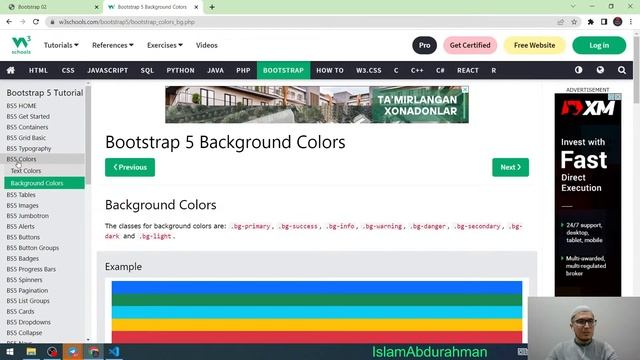Select REACT in the navbar
This screenshot has height=360, width=640.
coord(468,70)
